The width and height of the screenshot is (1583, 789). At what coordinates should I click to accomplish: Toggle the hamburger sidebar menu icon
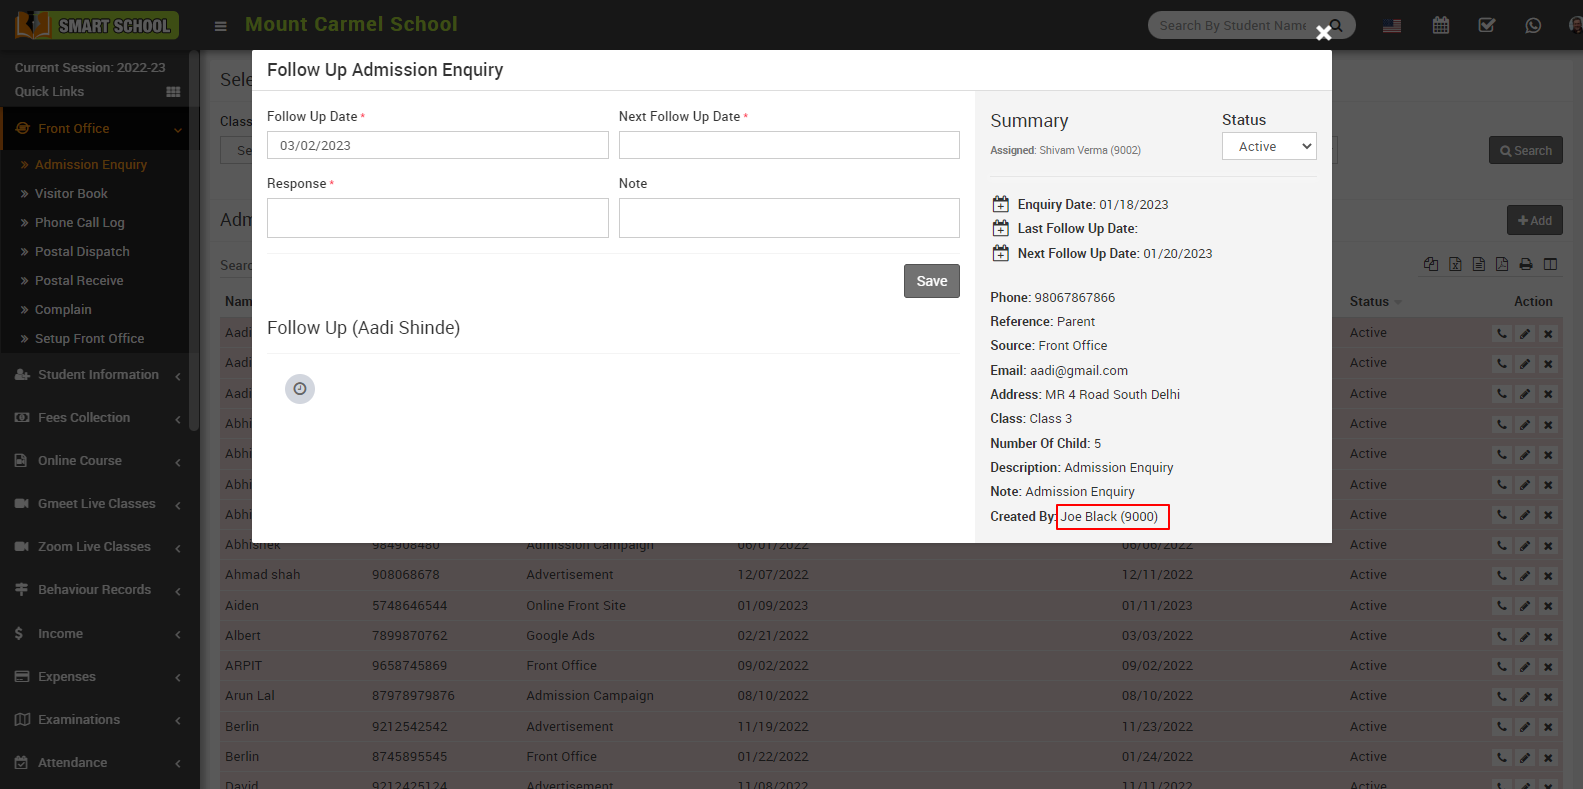[x=221, y=26]
